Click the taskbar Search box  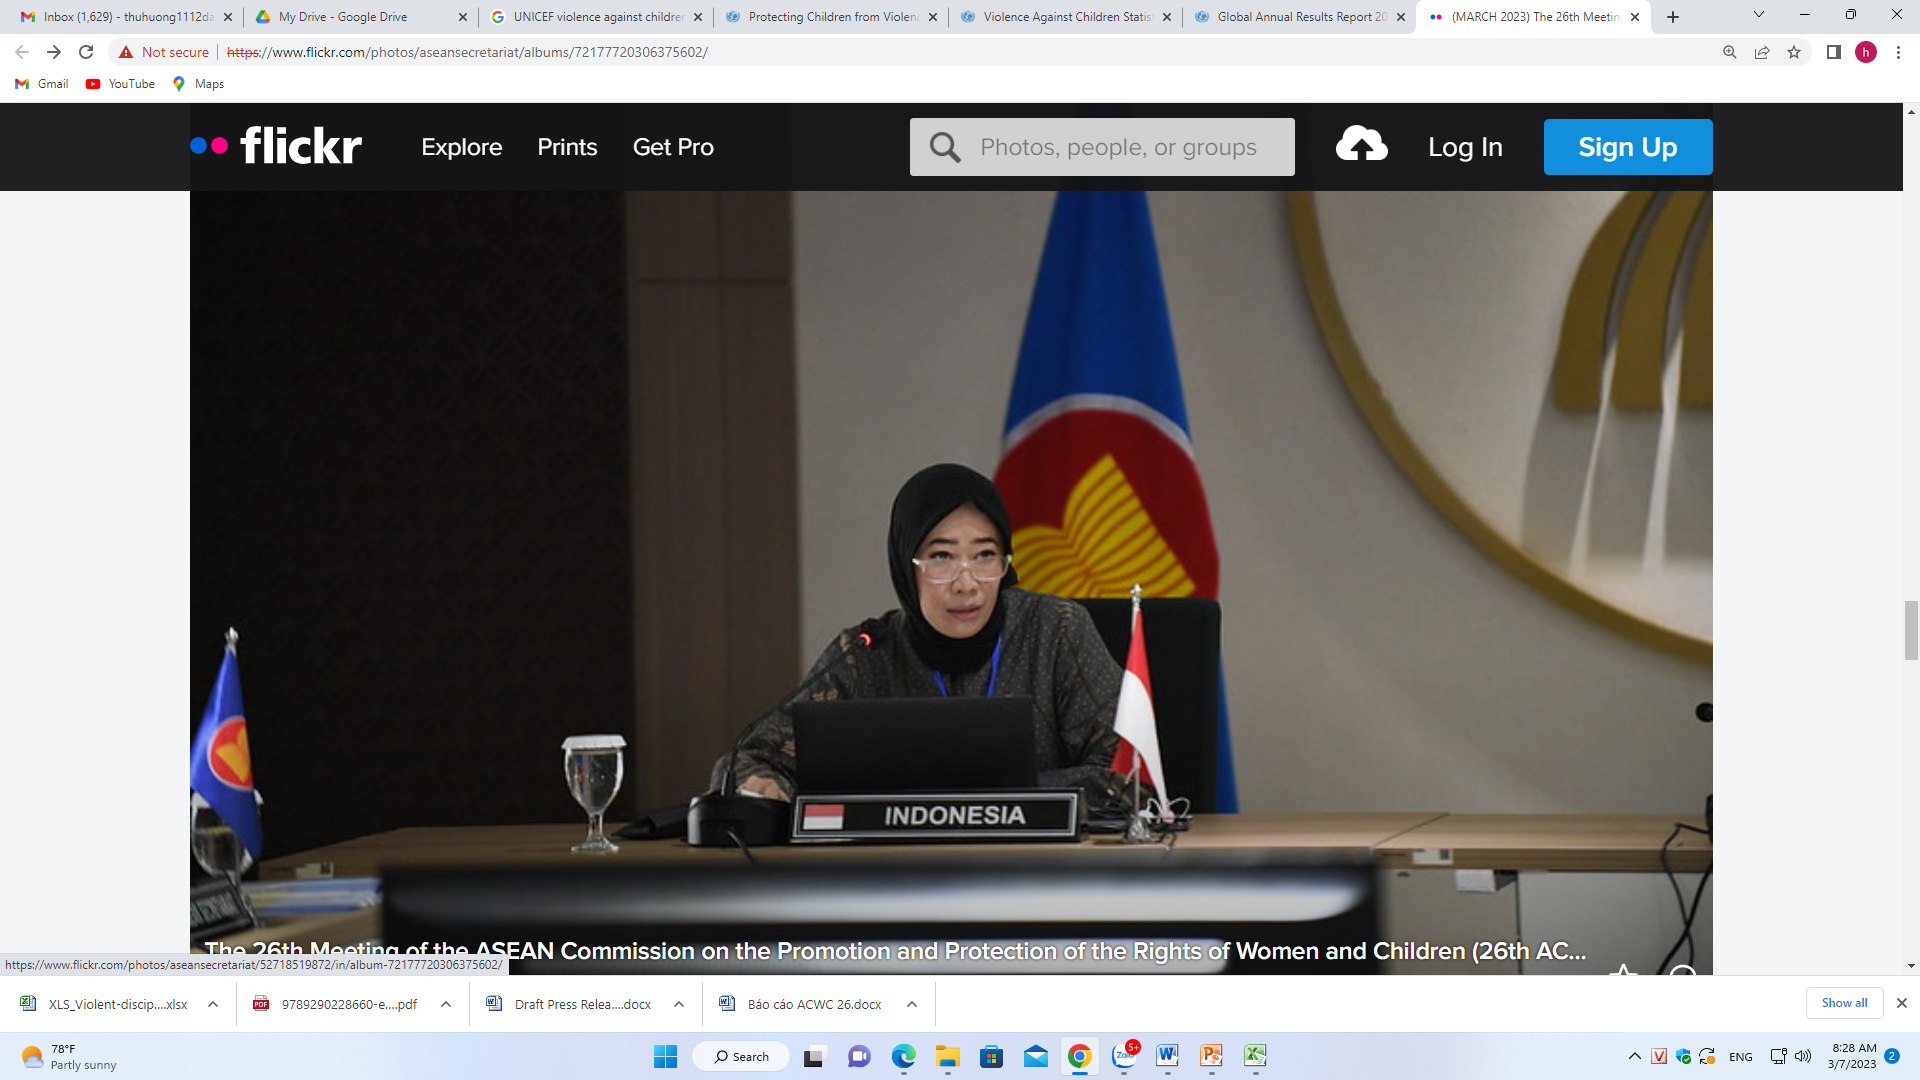coord(740,1056)
